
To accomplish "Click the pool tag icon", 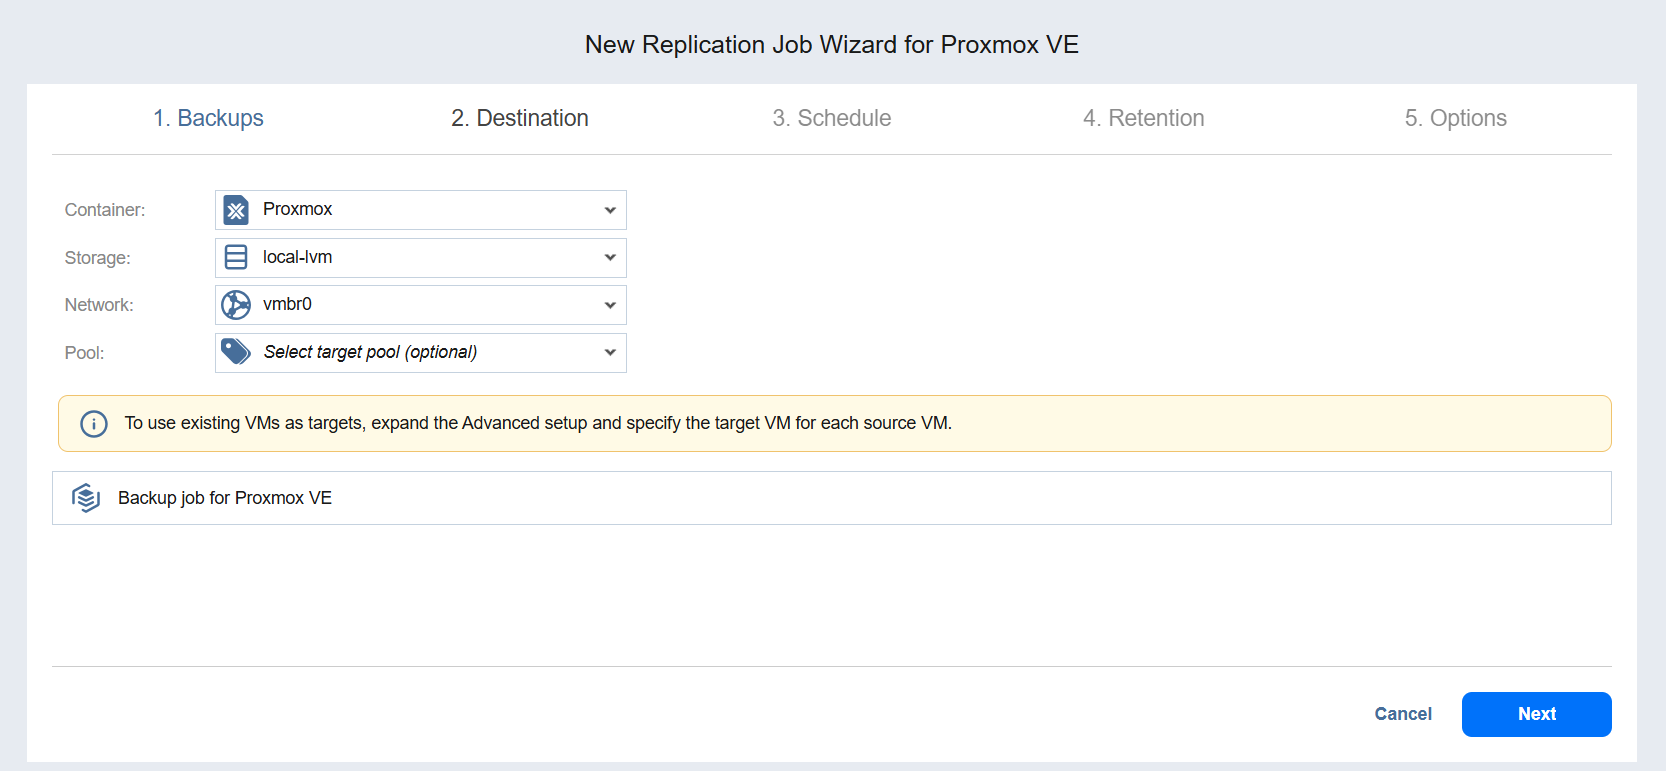I will [x=236, y=352].
